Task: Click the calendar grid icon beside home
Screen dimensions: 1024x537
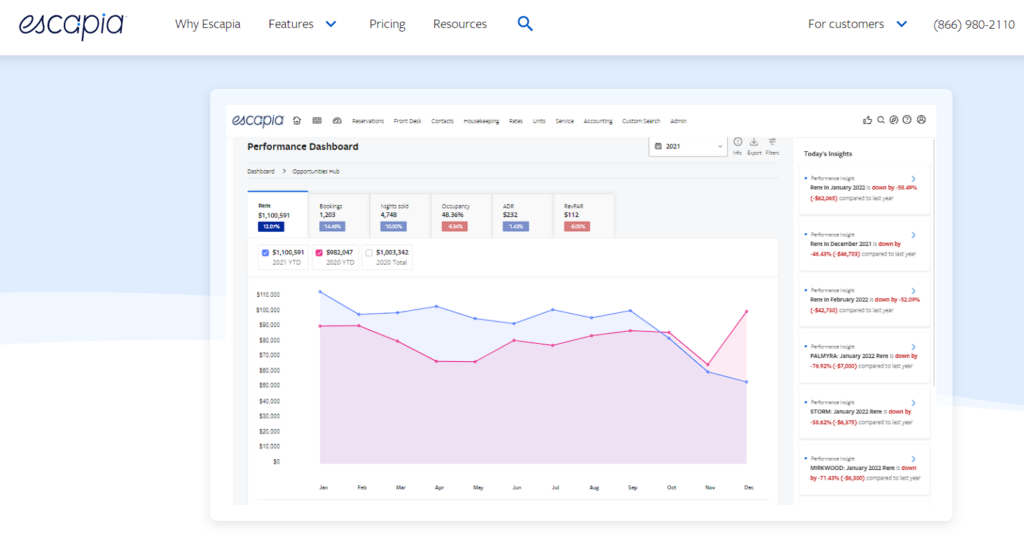Action: tap(317, 121)
